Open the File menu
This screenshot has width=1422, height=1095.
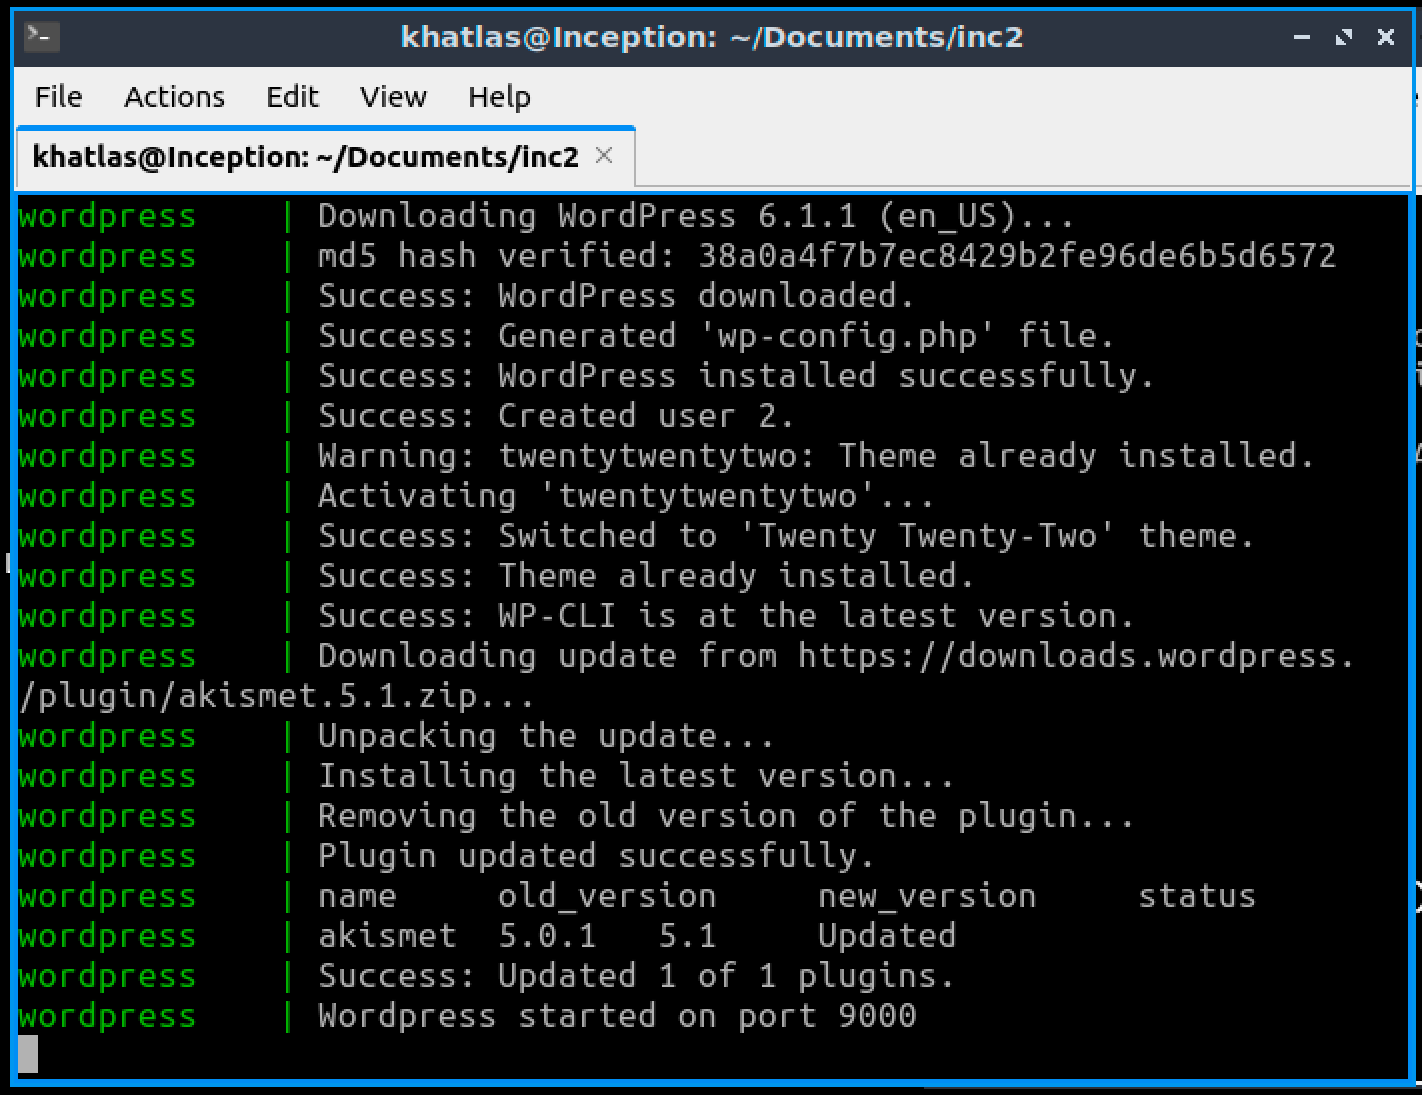coord(58,97)
